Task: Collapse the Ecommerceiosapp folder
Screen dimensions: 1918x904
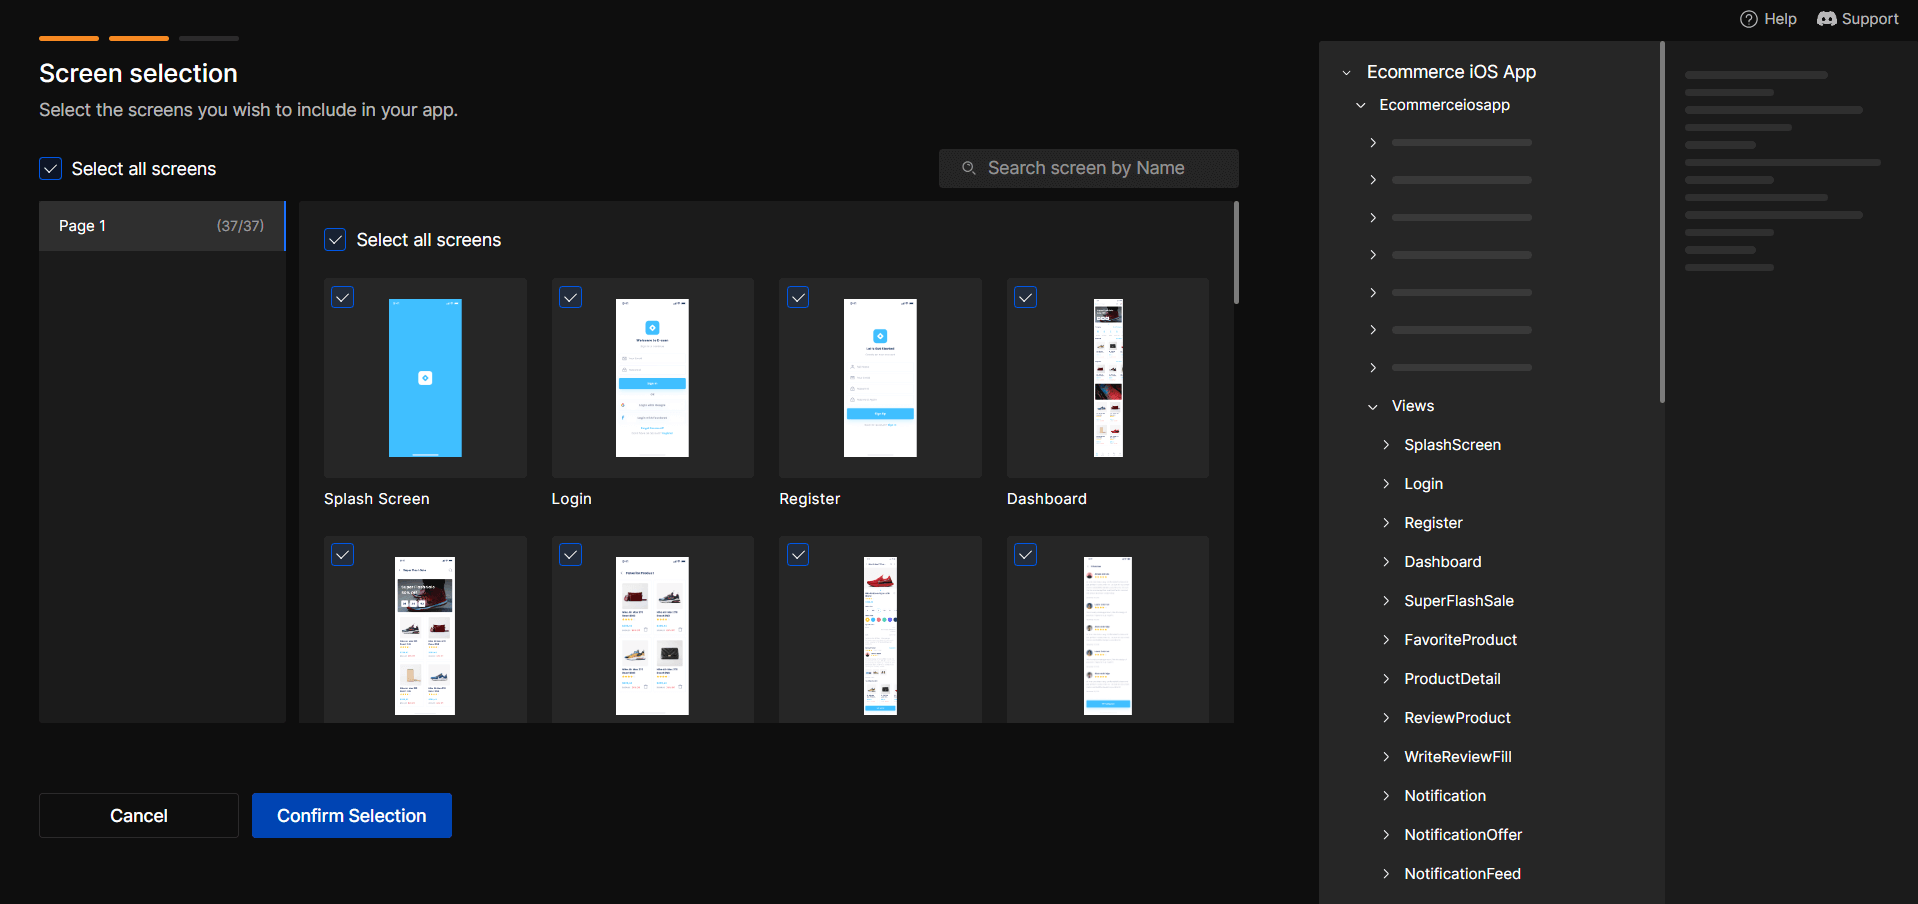Action: pos(1361,105)
